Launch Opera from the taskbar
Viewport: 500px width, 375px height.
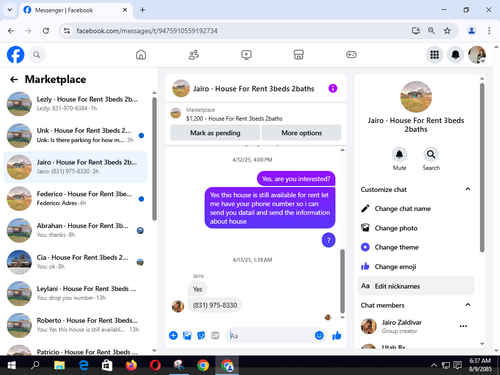point(155,365)
